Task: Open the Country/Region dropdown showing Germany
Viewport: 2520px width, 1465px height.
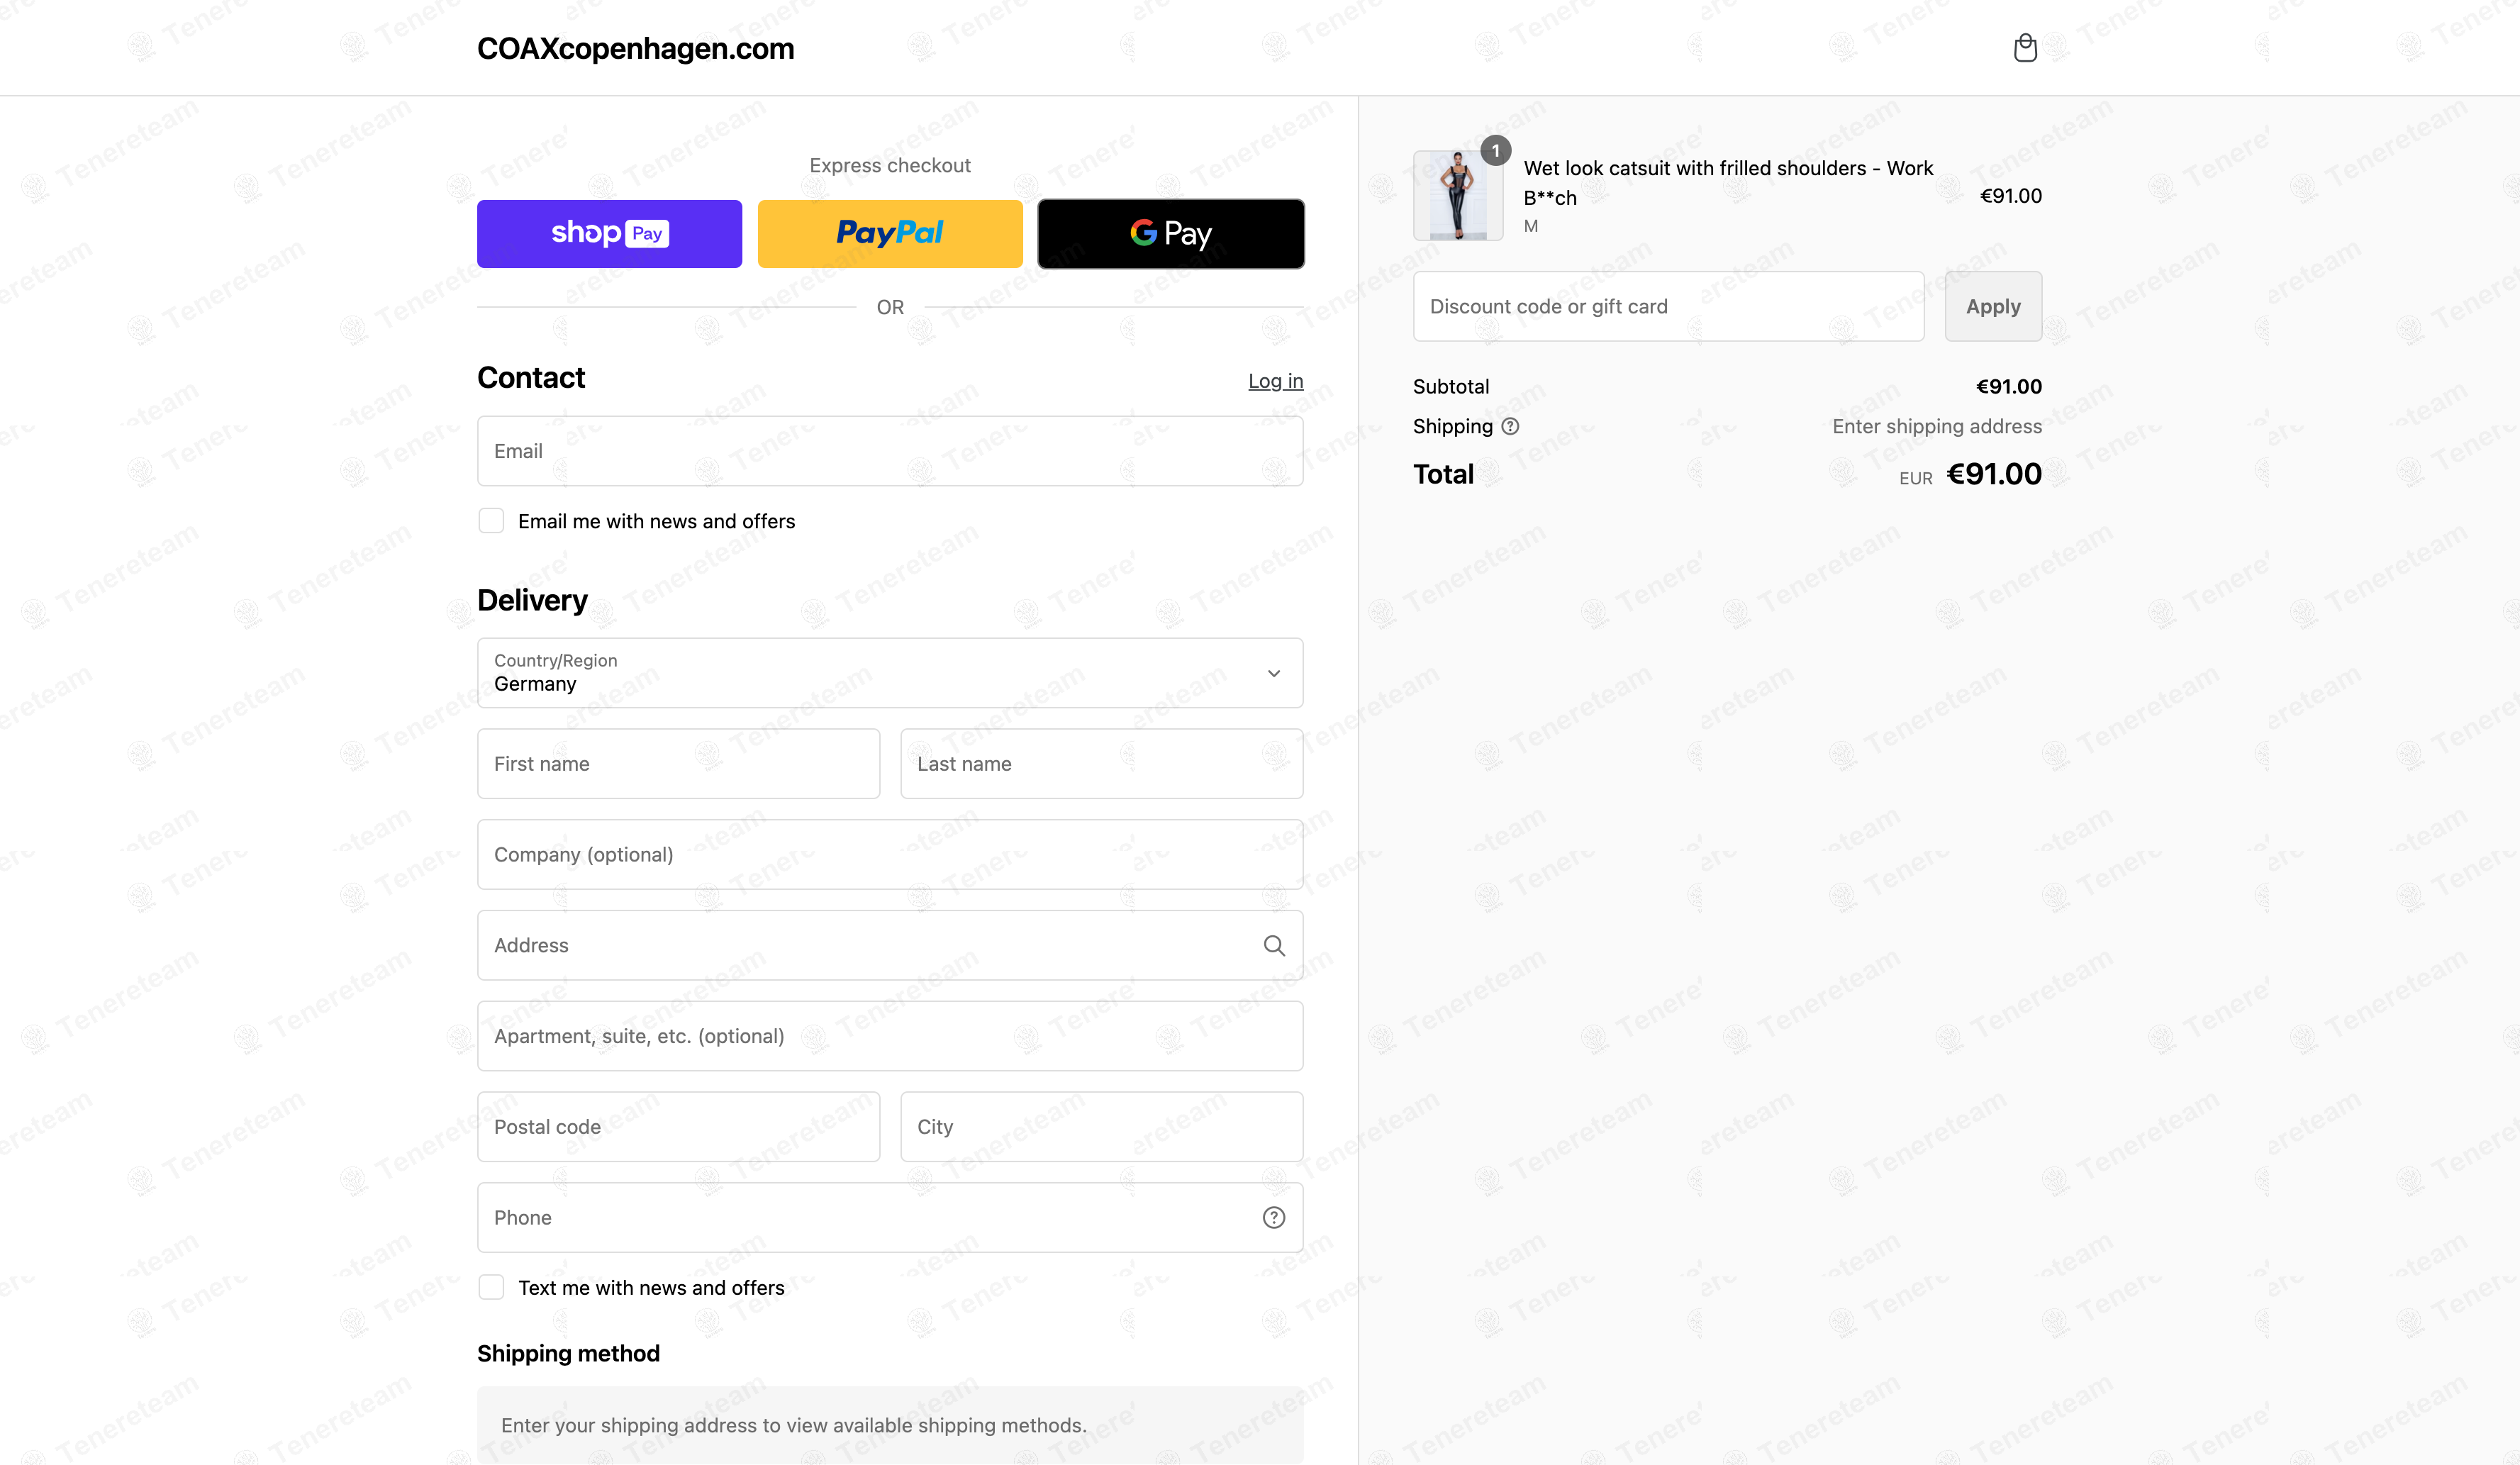Action: point(890,673)
